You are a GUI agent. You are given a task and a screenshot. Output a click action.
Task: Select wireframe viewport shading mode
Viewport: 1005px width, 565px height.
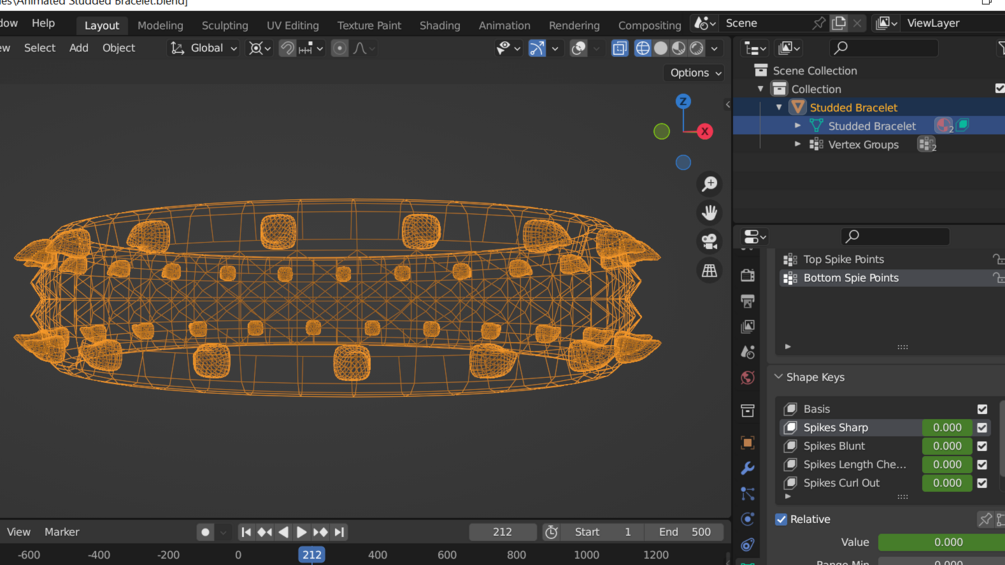click(642, 48)
